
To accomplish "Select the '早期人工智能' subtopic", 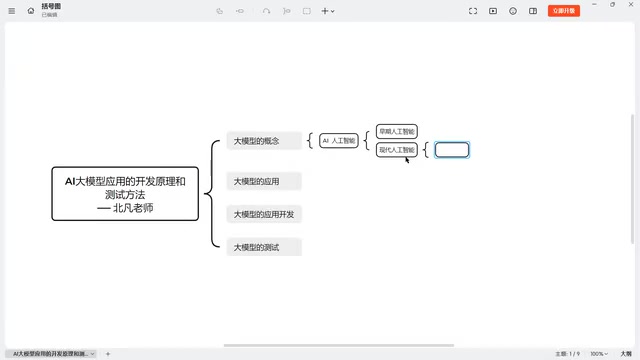I will [397, 131].
